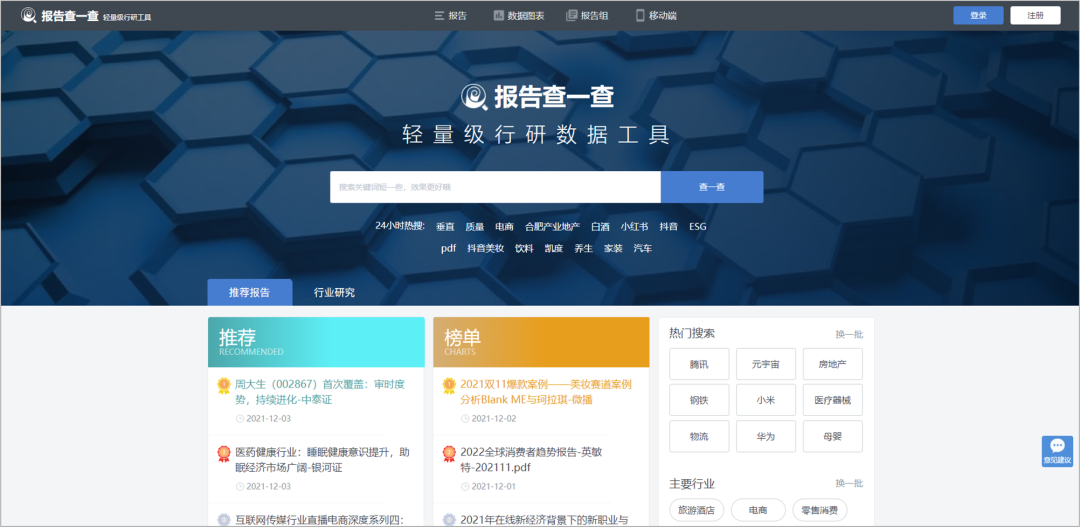The image size is (1080, 527).
Task: Select the 元宇宙 hot search tag
Action: pyautogui.click(x=766, y=364)
